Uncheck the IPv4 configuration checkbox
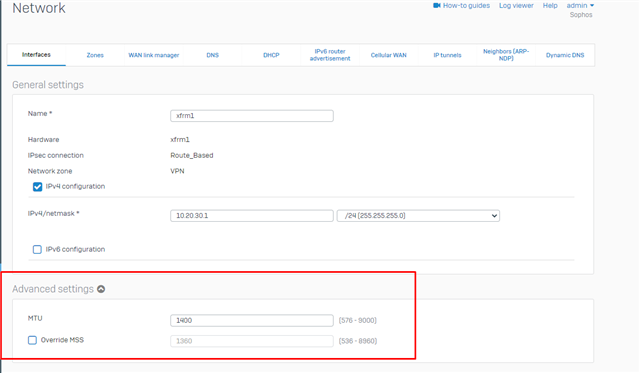This screenshot has width=640, height=373. [37, 187]
